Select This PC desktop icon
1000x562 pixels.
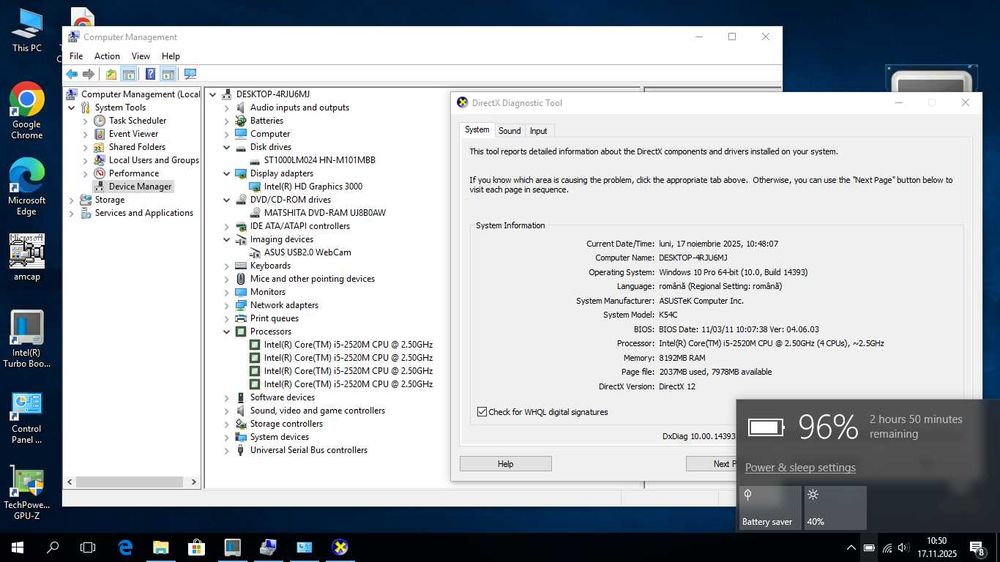click(27, 31)
